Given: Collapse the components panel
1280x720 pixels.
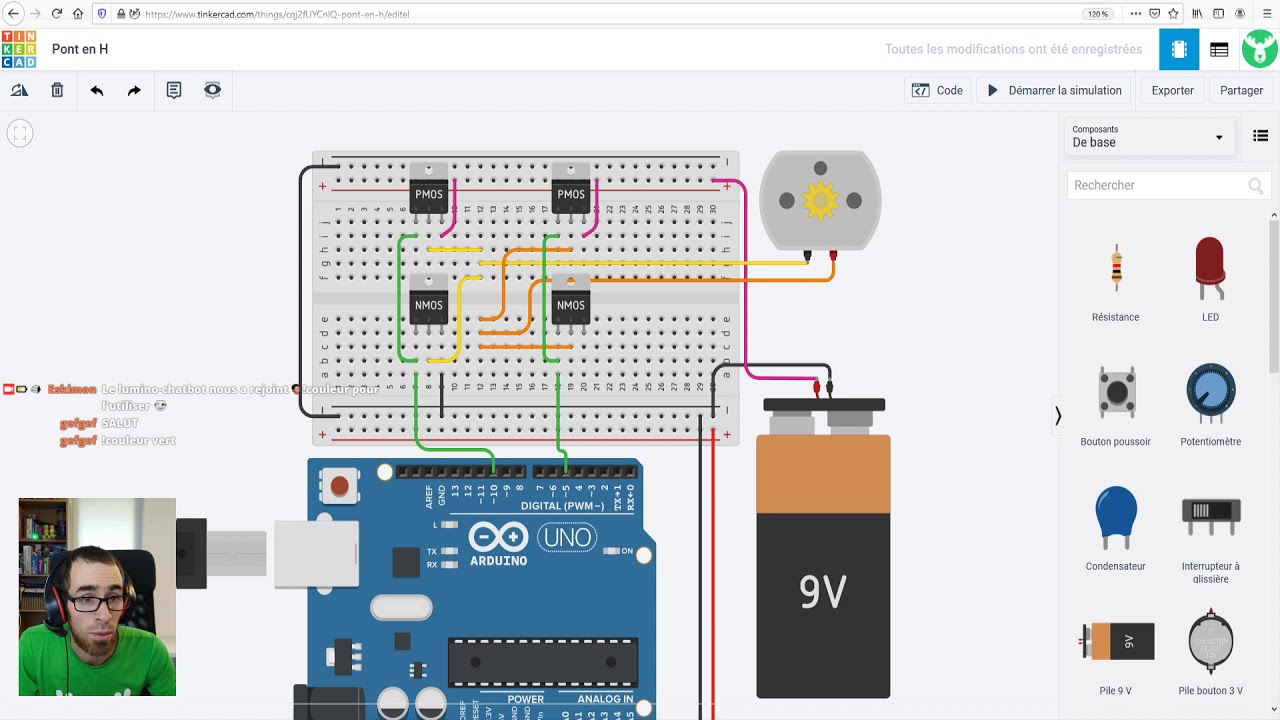Looking at the screenshot, I should click(1058, 416).
